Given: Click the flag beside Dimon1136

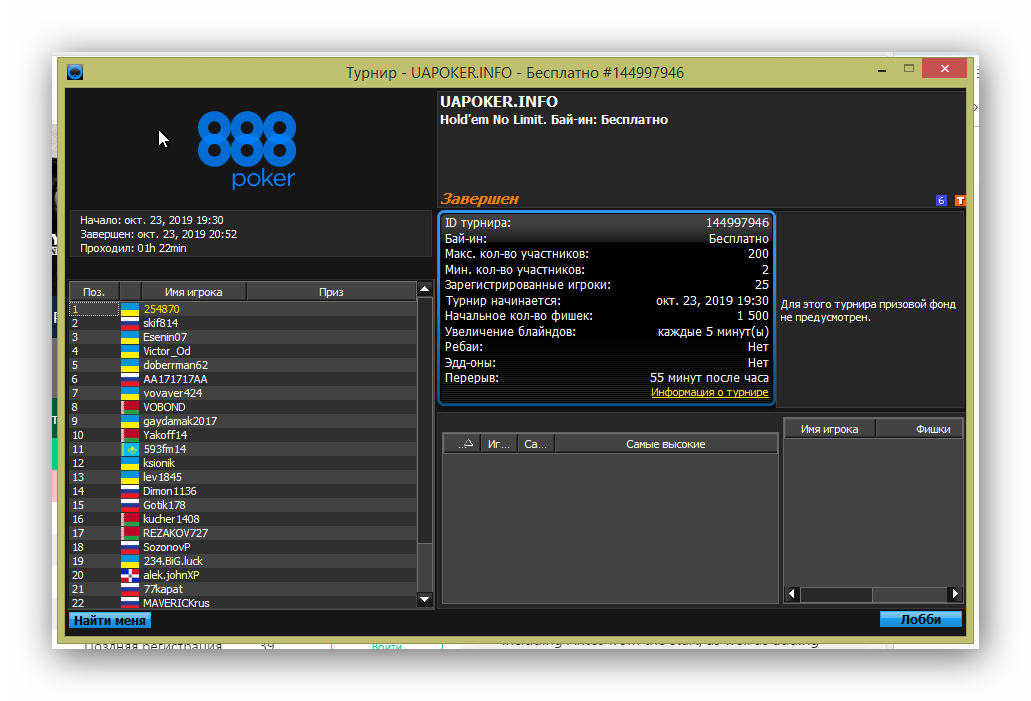Looking at the screenshot, I should coord(130,491).
